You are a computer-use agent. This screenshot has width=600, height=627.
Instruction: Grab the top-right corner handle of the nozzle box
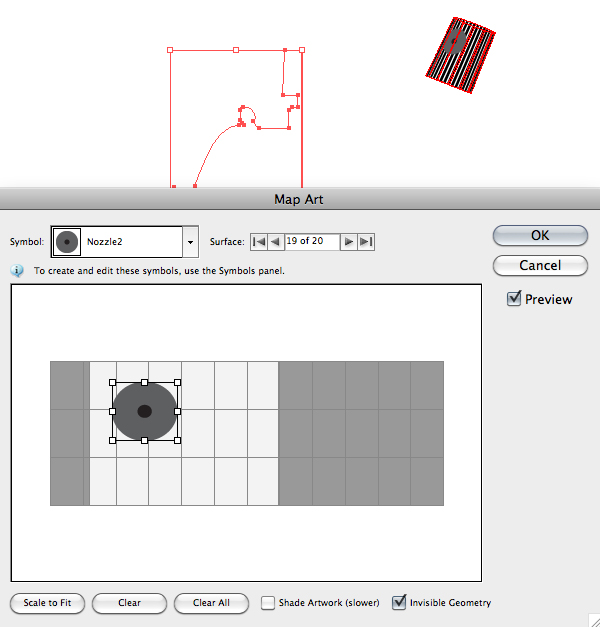tap(178, 382)
